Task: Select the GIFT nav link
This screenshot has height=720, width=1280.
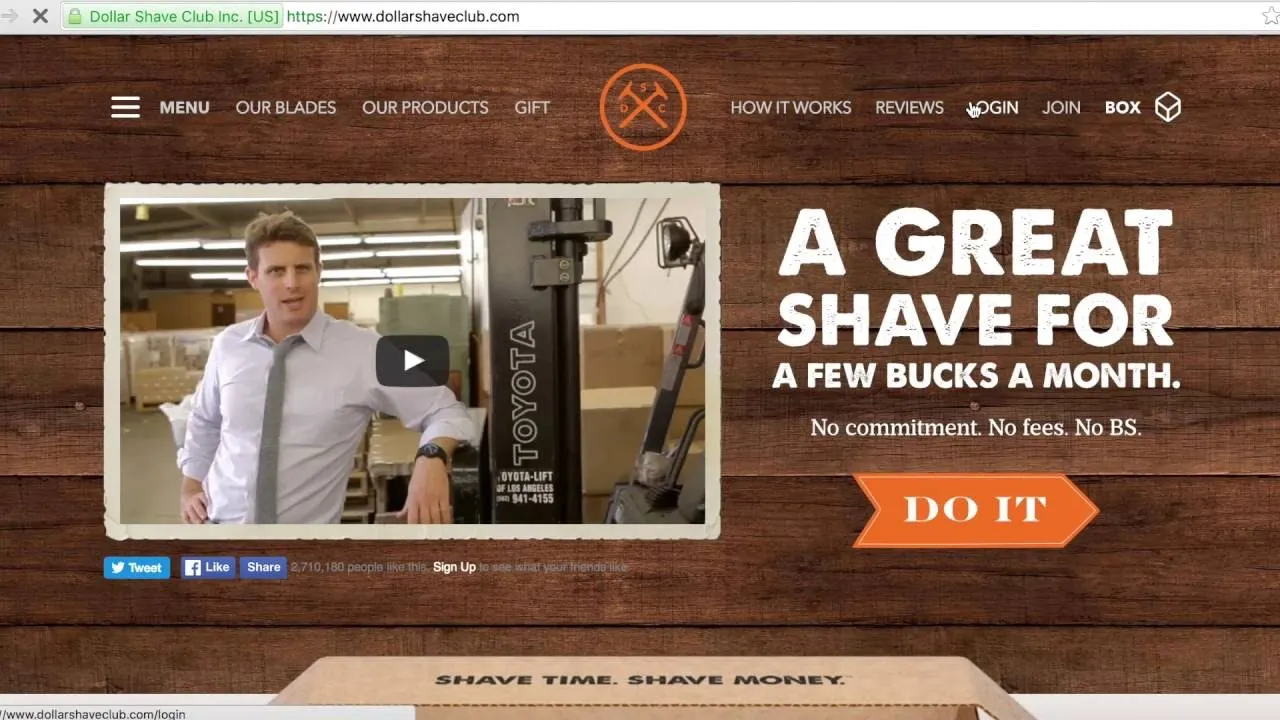Action: 532,107
